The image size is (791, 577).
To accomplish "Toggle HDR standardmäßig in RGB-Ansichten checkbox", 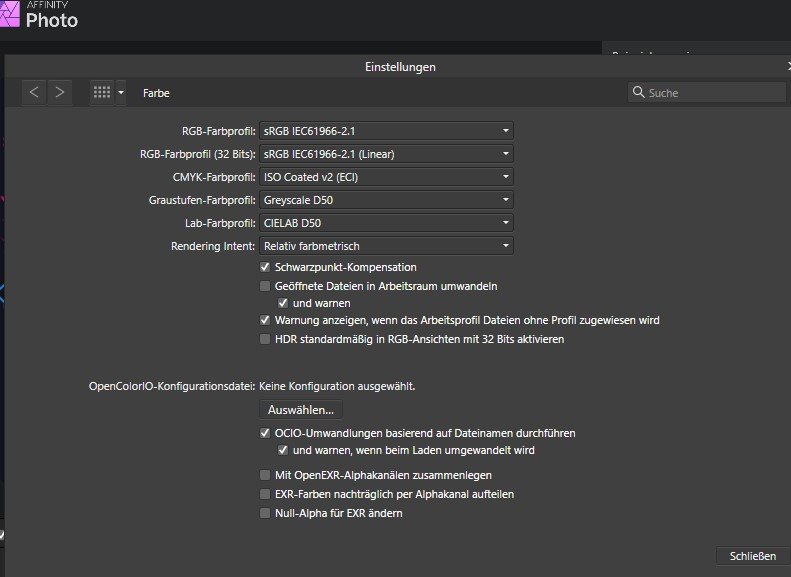I will pyautogui.click(x=265, y=339).
